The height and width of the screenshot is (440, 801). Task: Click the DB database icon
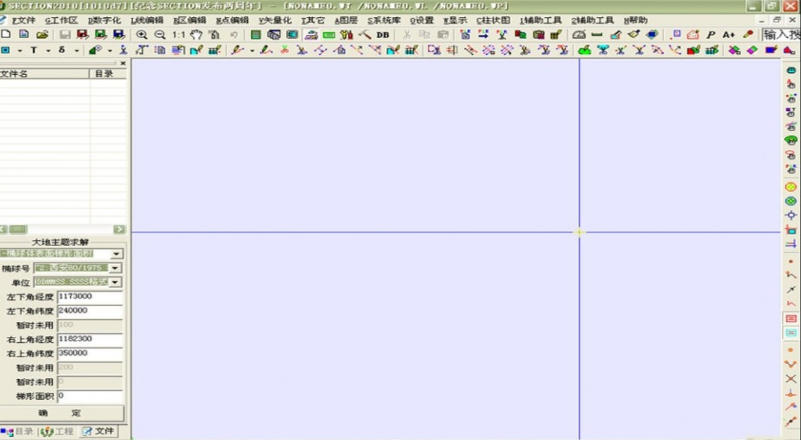(383, 34)
